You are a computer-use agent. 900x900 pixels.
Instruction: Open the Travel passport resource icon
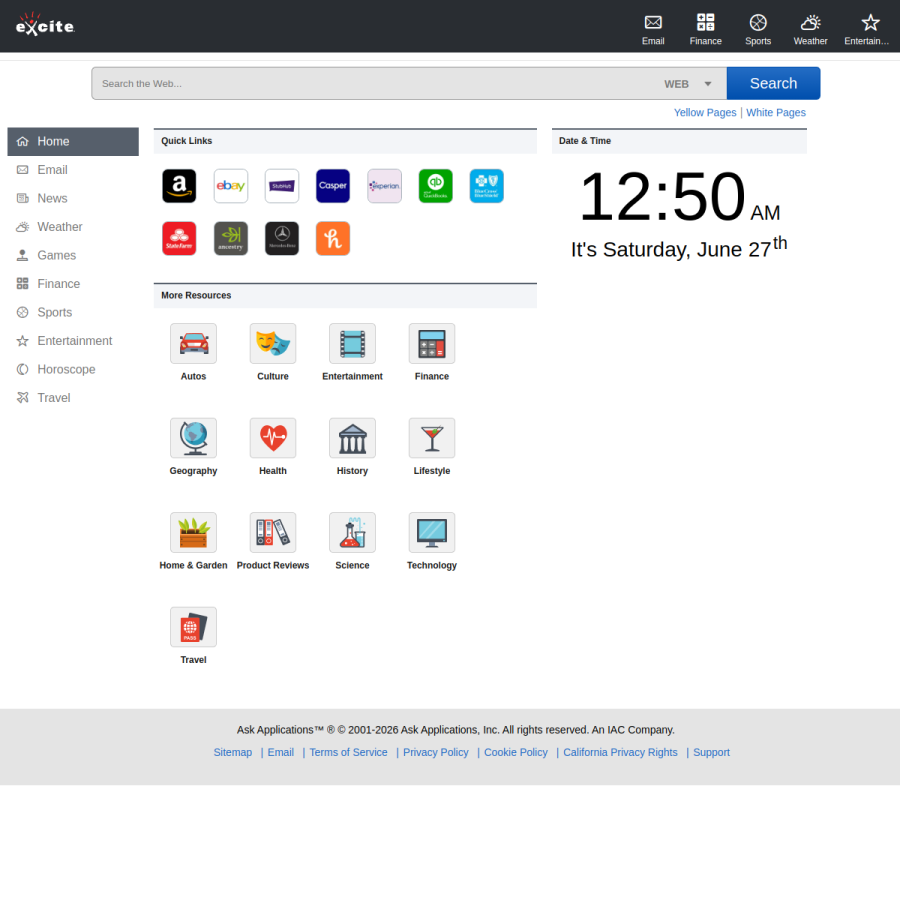[x=193, y=627]
